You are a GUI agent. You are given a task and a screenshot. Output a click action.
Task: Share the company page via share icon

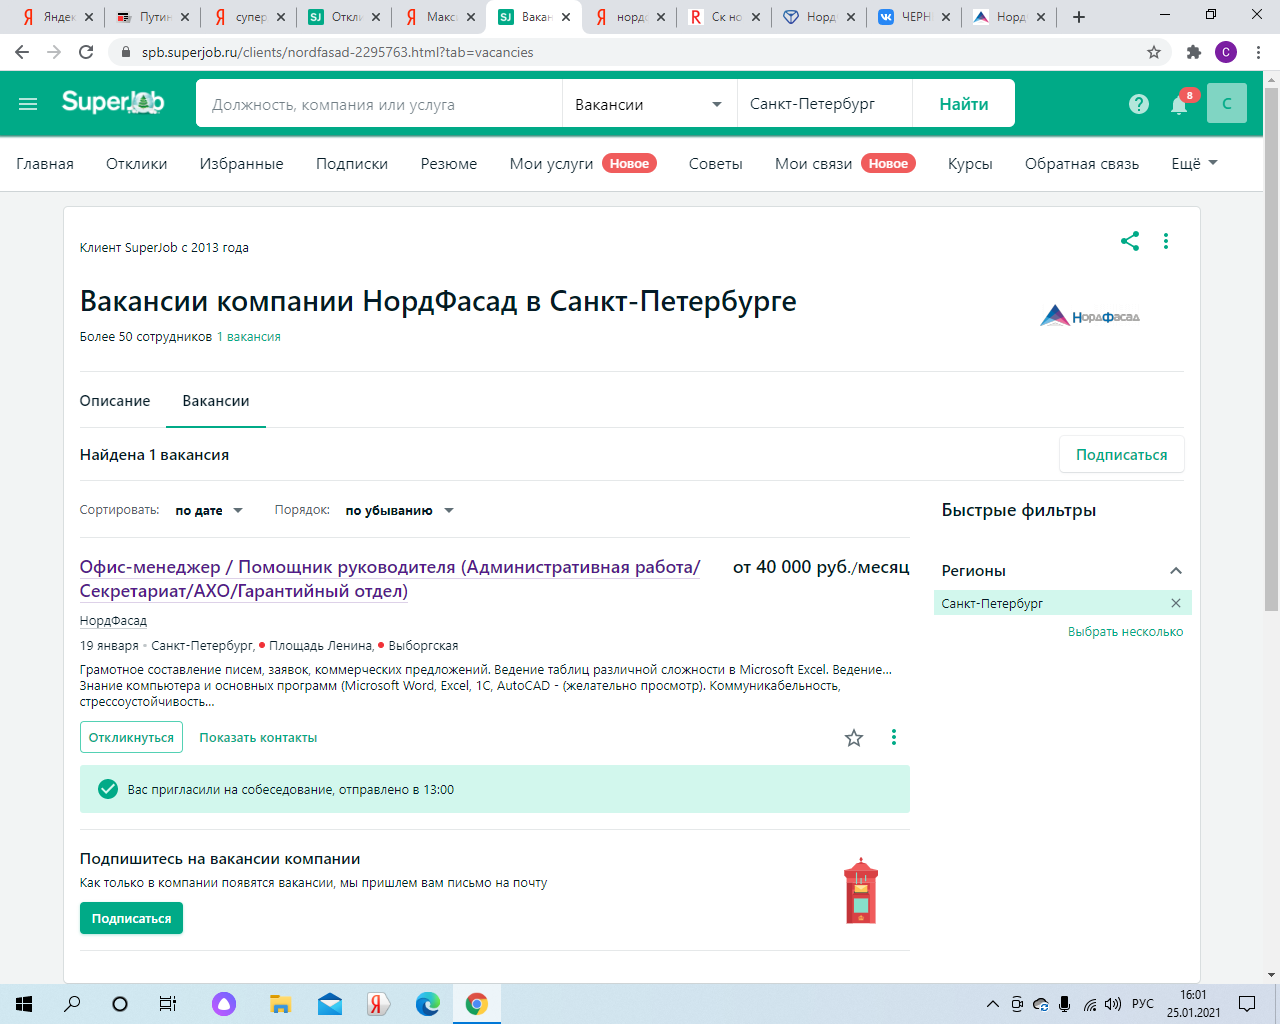(x=1130, y=241)
